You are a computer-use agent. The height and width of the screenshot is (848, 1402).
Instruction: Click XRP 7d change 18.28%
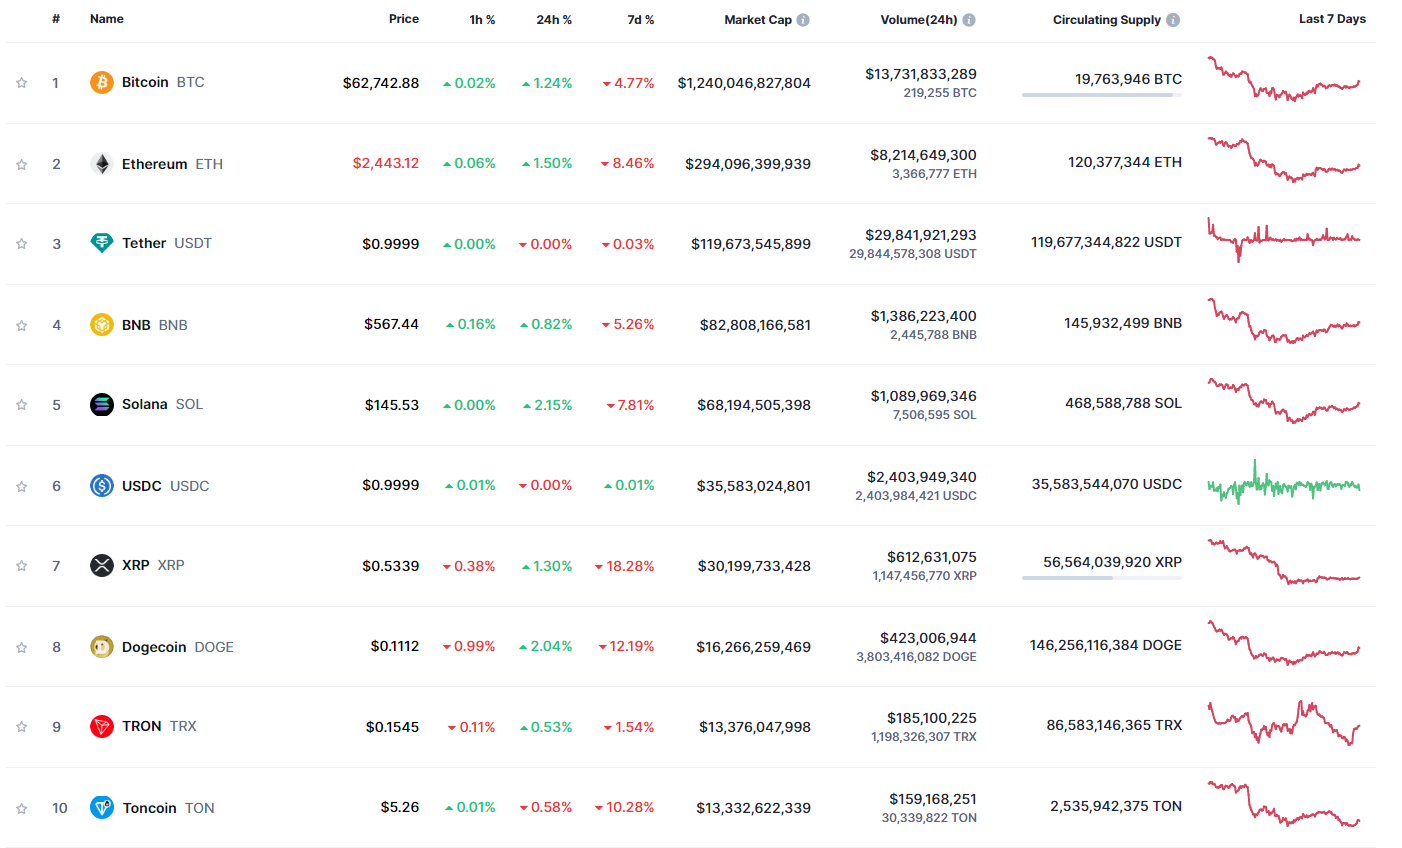624,566
